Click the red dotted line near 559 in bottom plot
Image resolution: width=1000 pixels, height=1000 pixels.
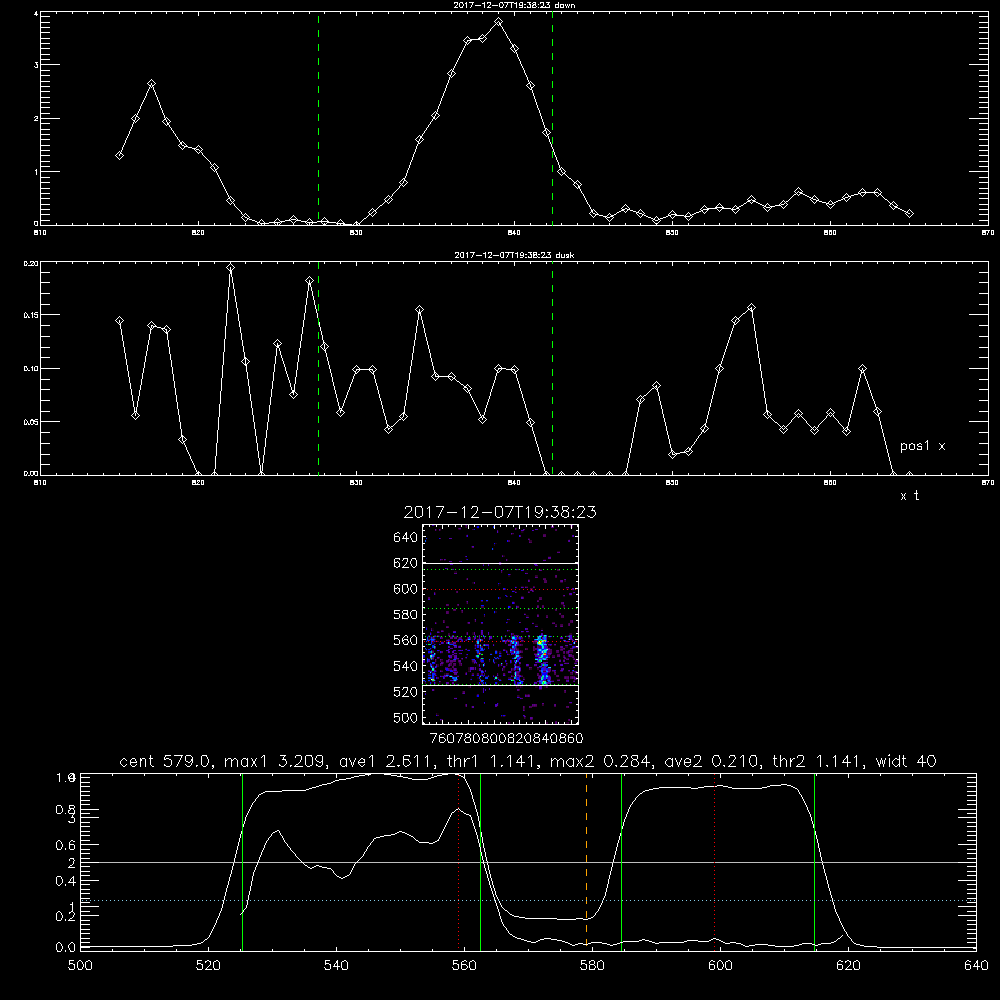tap(459, 860)
